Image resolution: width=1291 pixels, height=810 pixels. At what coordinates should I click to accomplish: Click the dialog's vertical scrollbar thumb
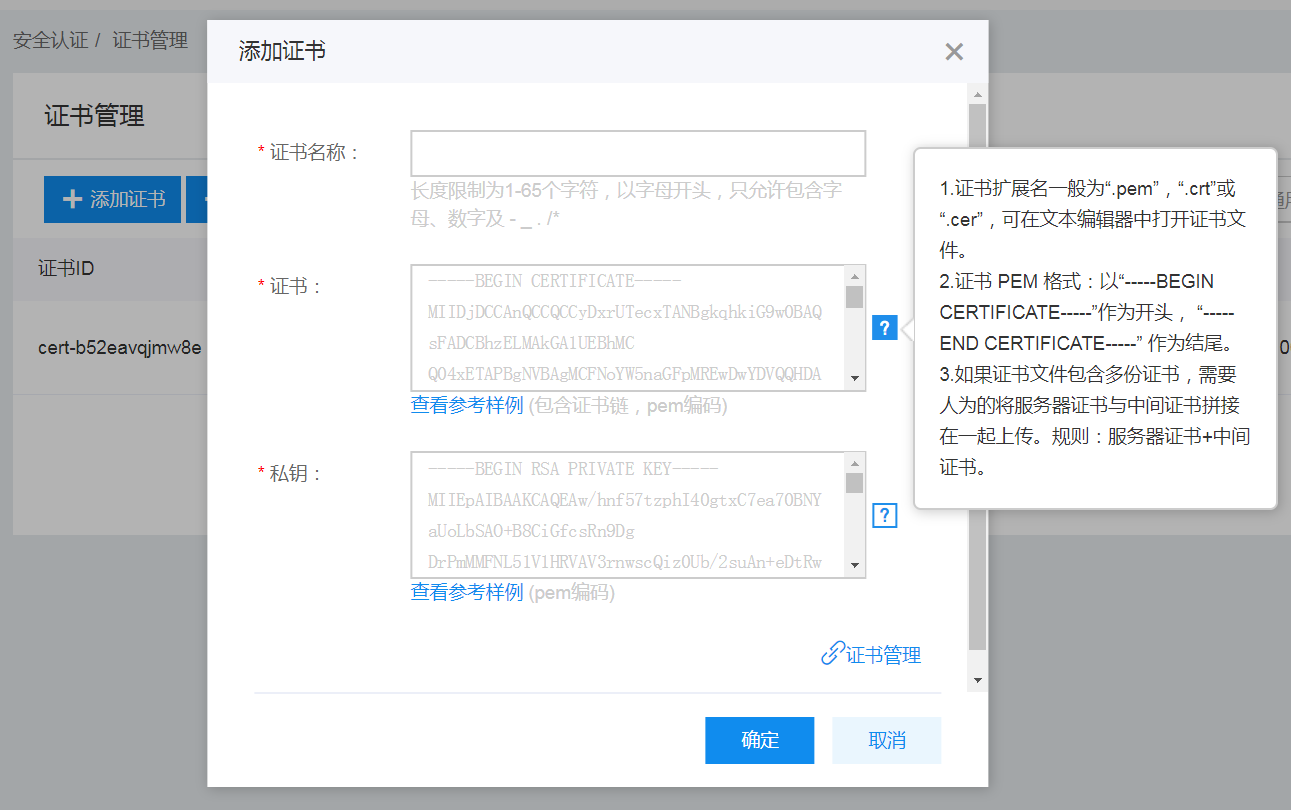978,378
